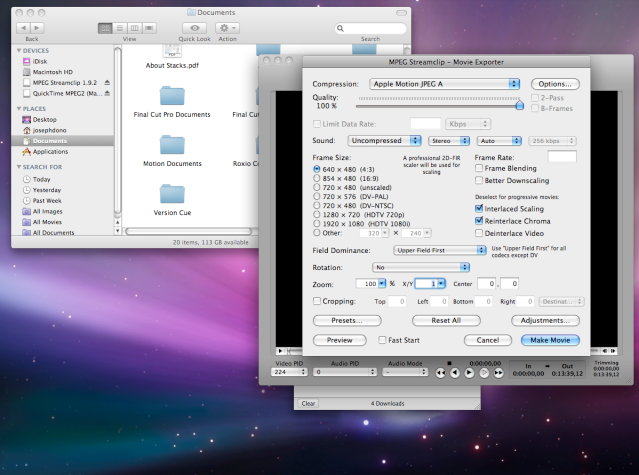639x475 pixels.
Task: Open Sound Uncompressed dropdown
Action: tap(384, 141)
